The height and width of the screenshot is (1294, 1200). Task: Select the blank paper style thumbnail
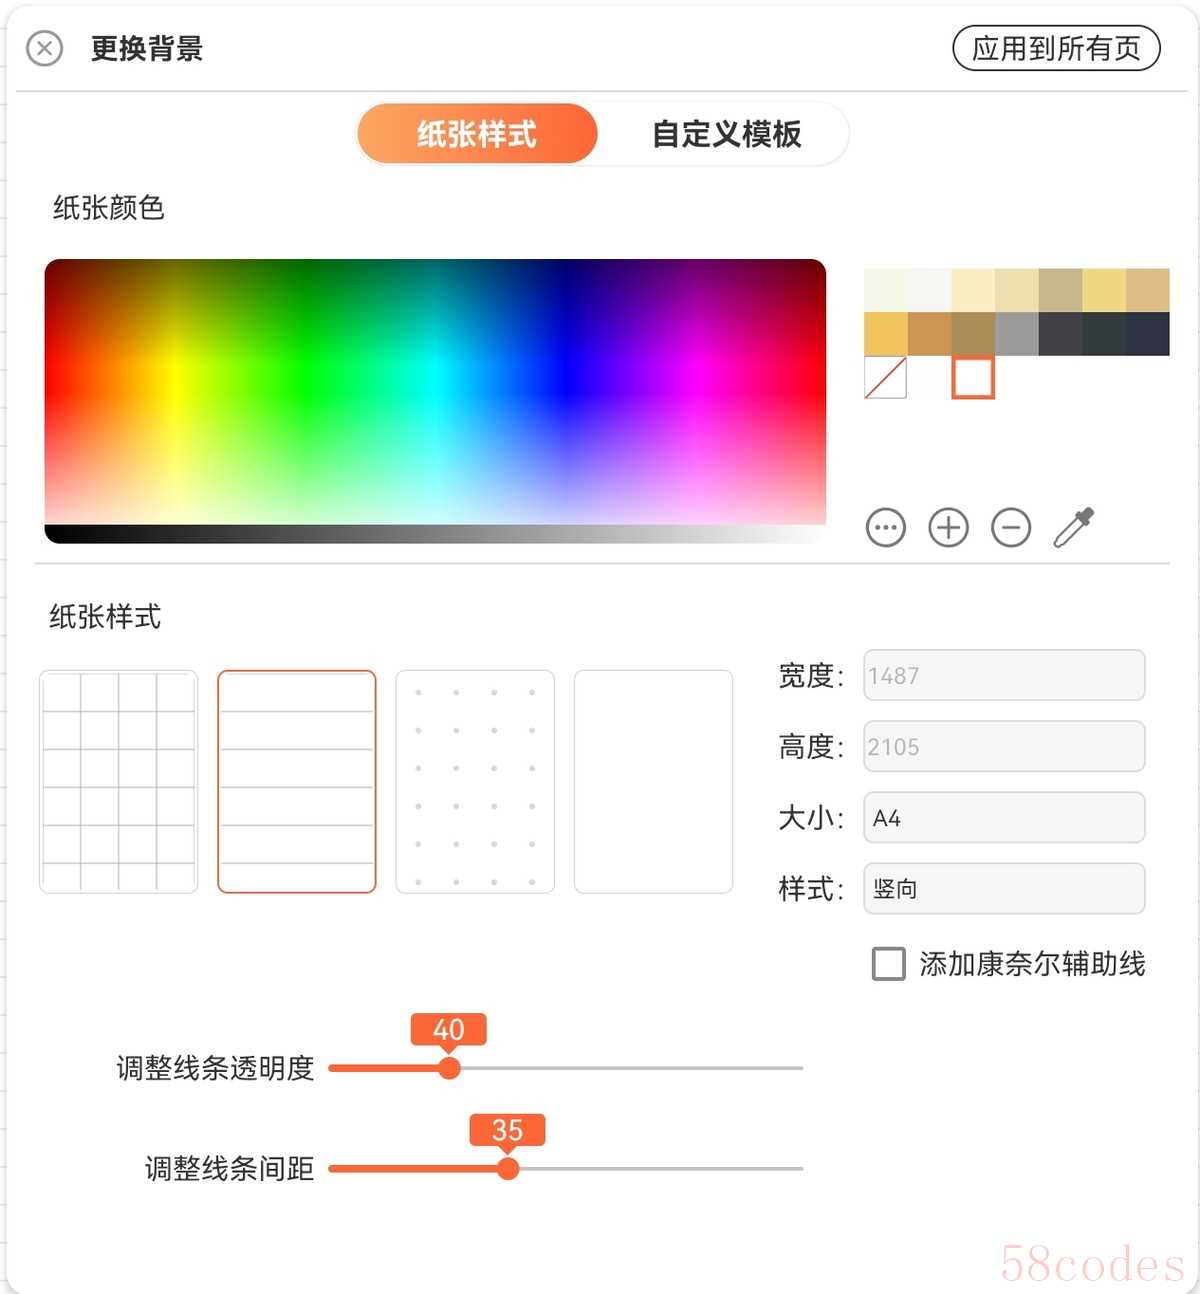(x=653, y=781)
